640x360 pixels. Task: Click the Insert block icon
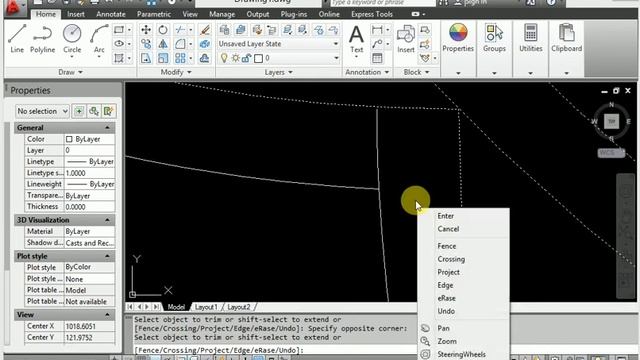(406, 39)
